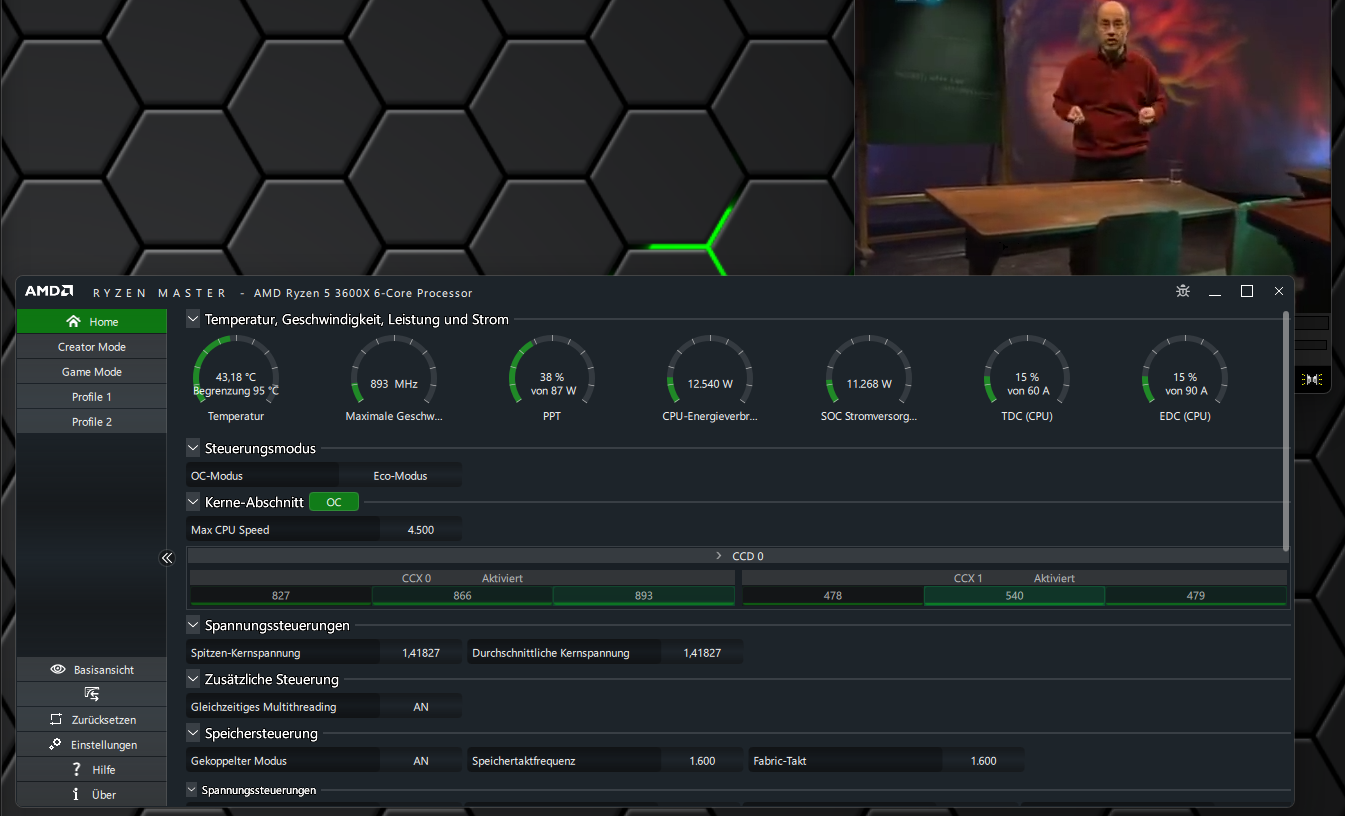
Task: Click the Fabric-Takt 1.600 field
Action: (983, 760)
